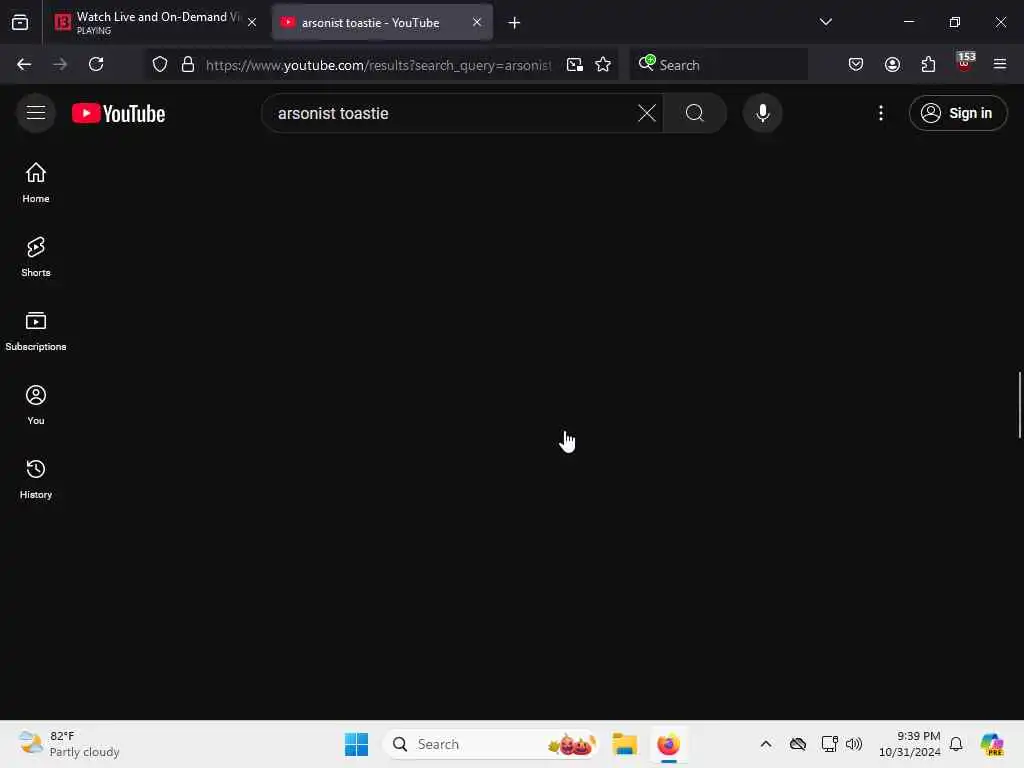Open the ad blocker extension showing 153
1024x768 pixels.
pyautogui.click(x=965, y=63)
